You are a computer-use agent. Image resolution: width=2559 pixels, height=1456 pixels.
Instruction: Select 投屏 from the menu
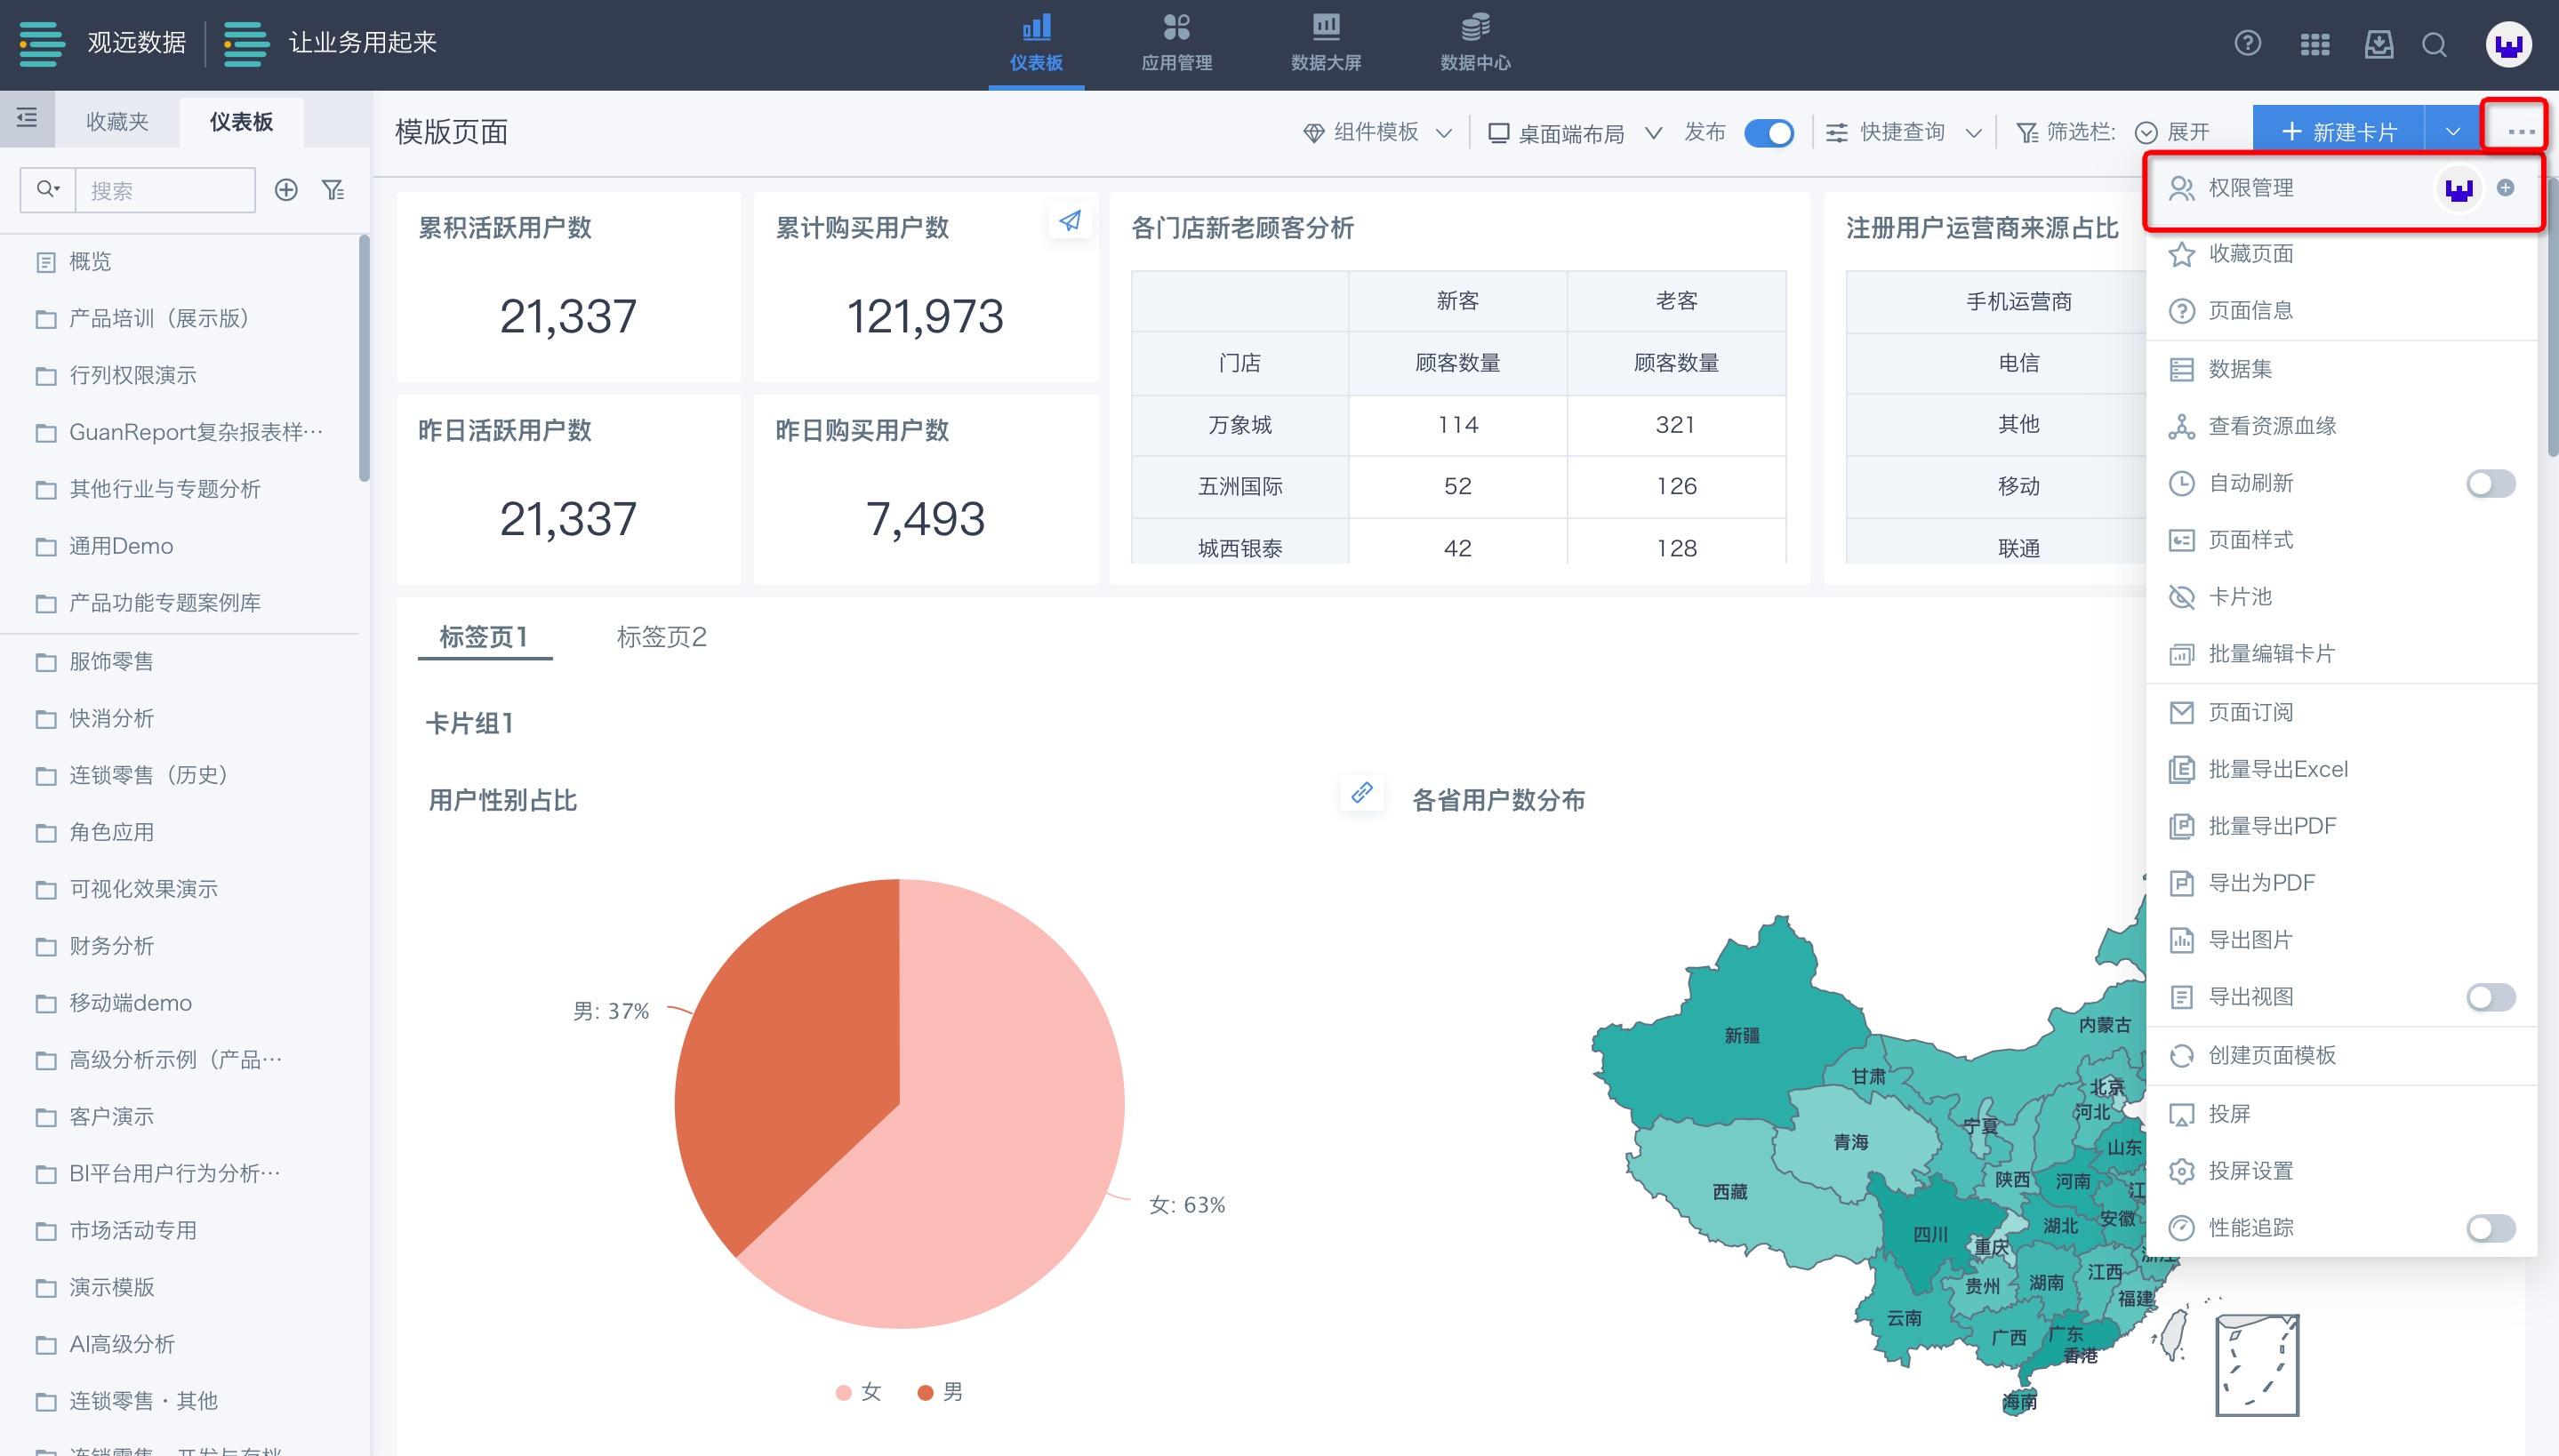pyautogui.click(x=2341, y=1114)
